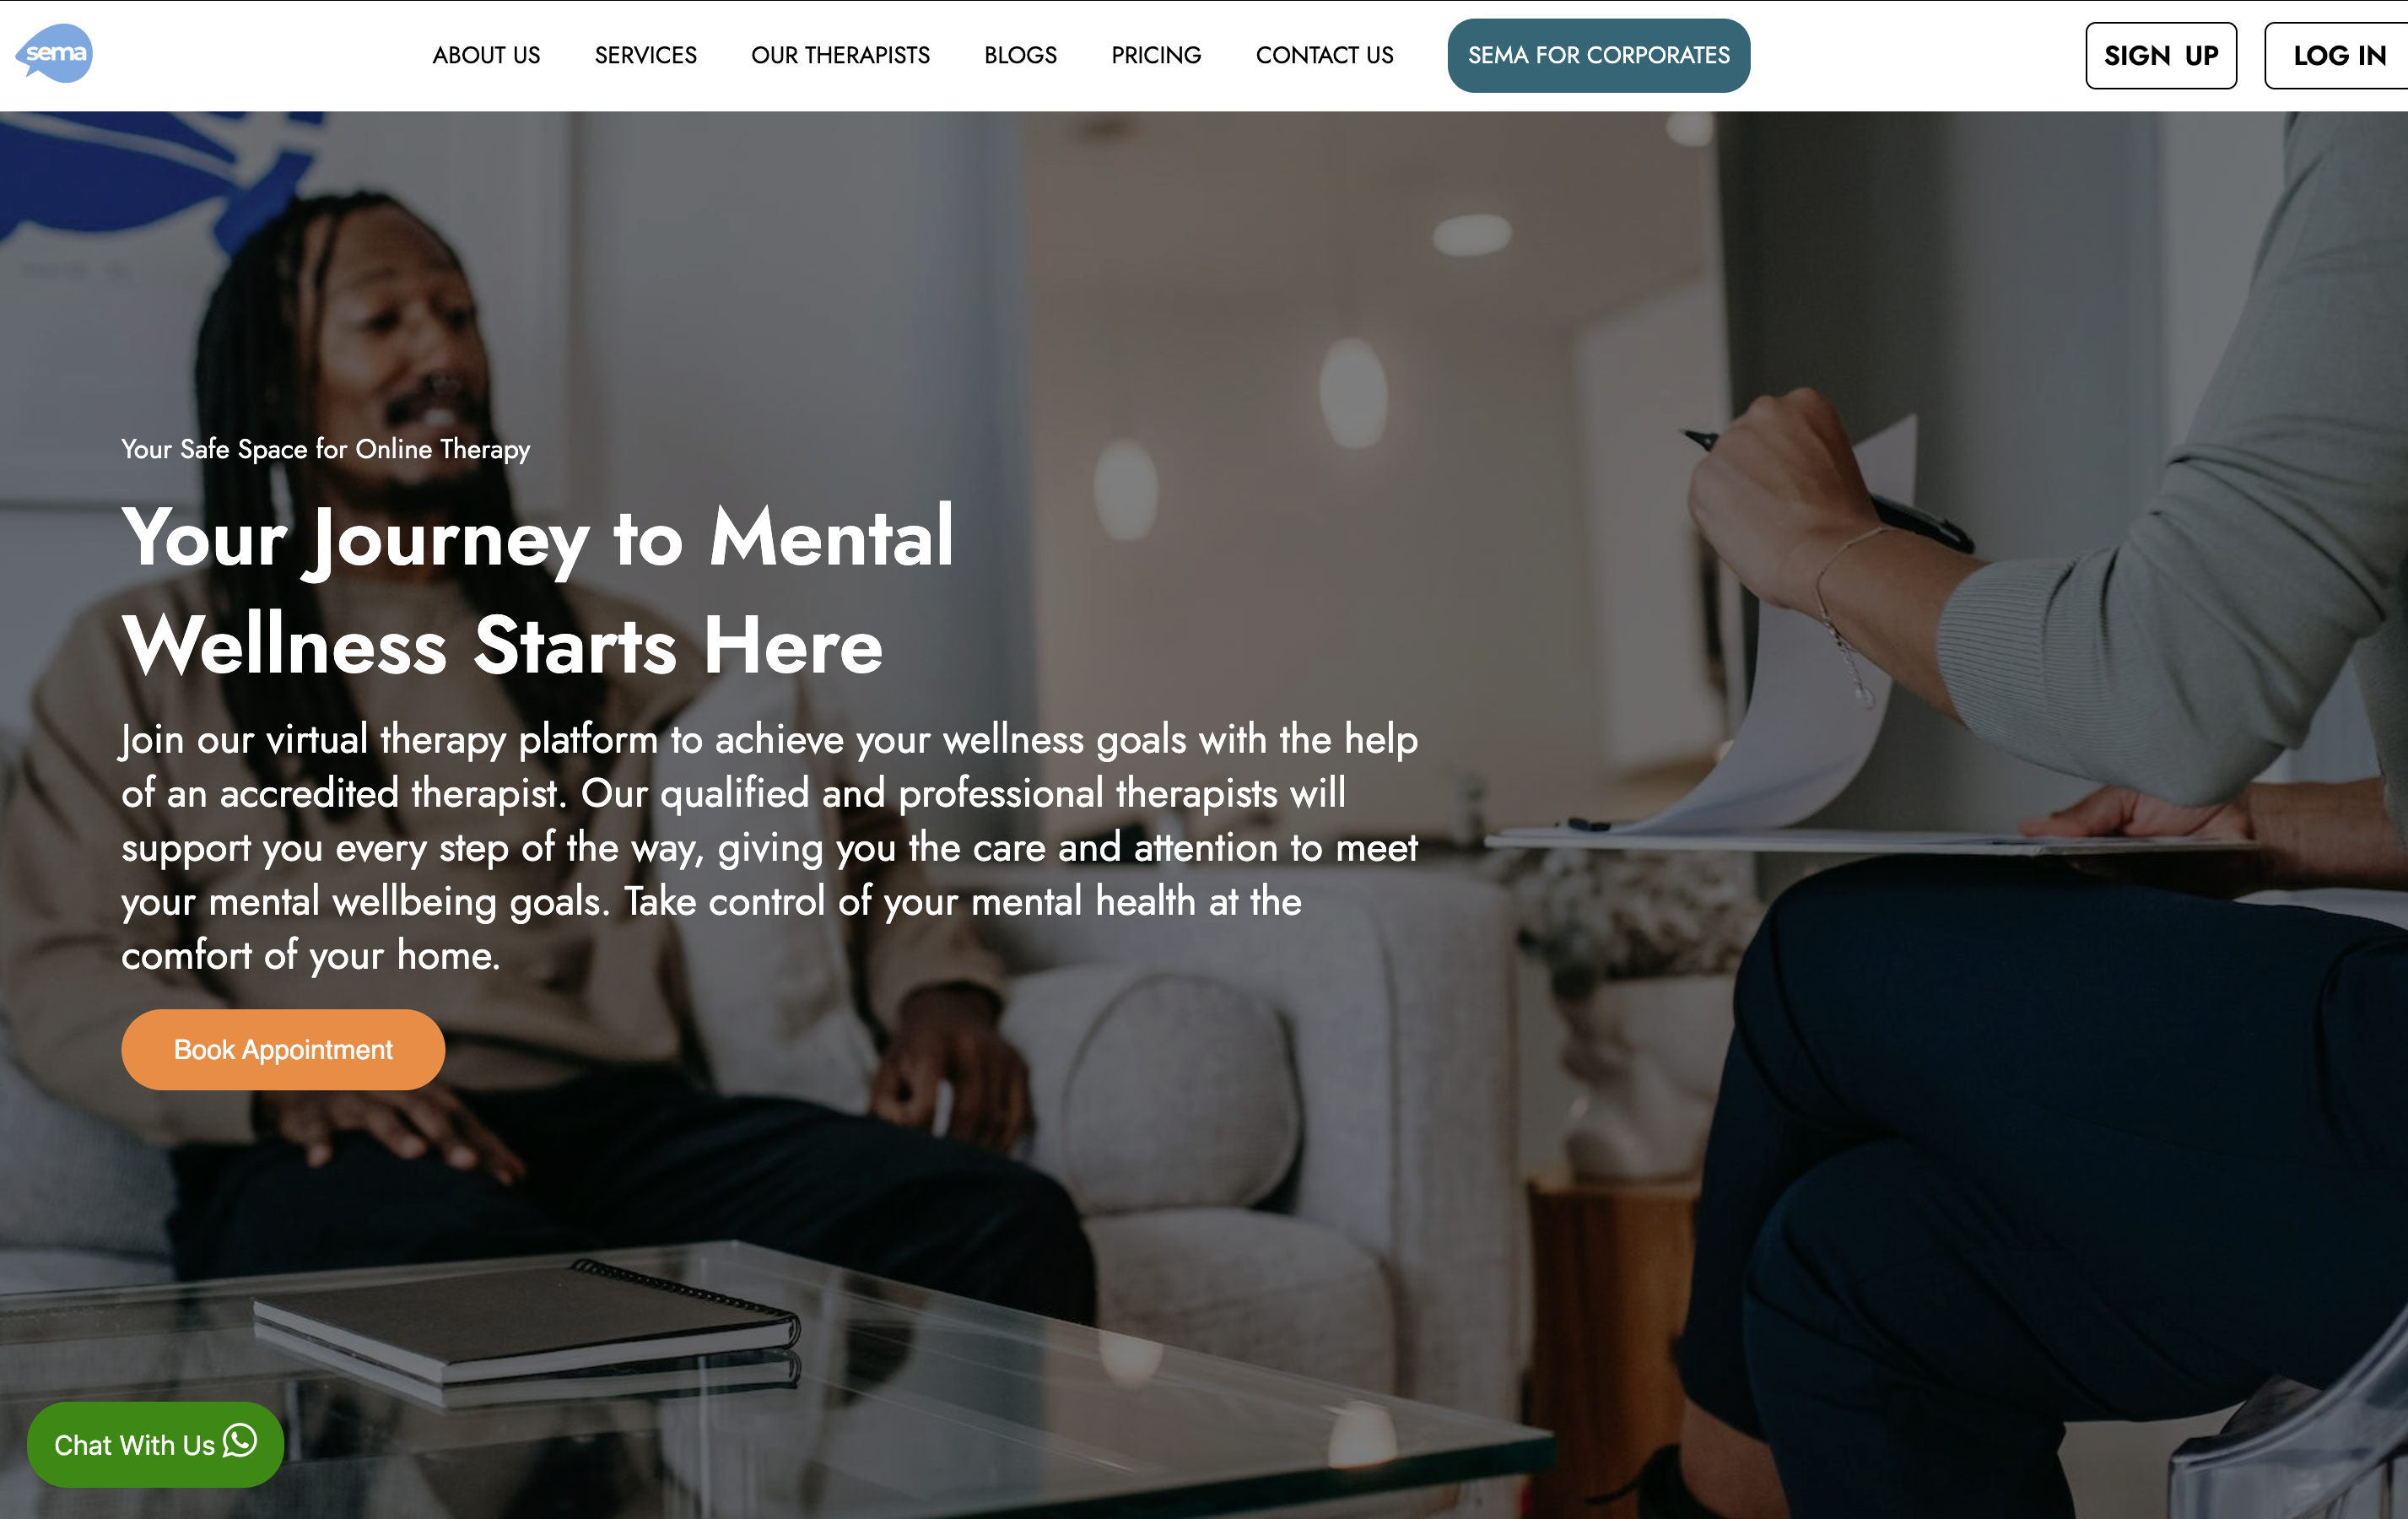Image resolution: width=2408 pixels, height=1519 pixels.
Task: Click the Sign Up button
Action: pos(2160,56)
